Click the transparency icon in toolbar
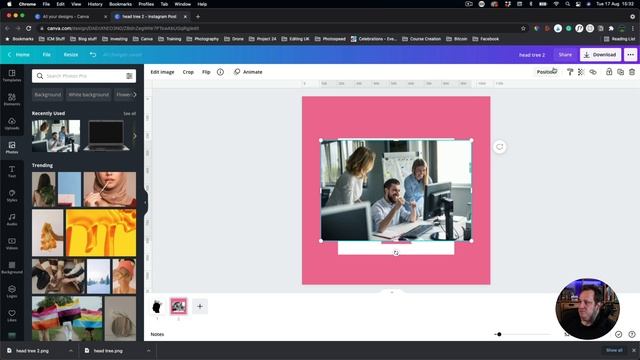Image resolution: width=640 pixels, height=360 pixels. pyautogui.click(x=581, y=72)
